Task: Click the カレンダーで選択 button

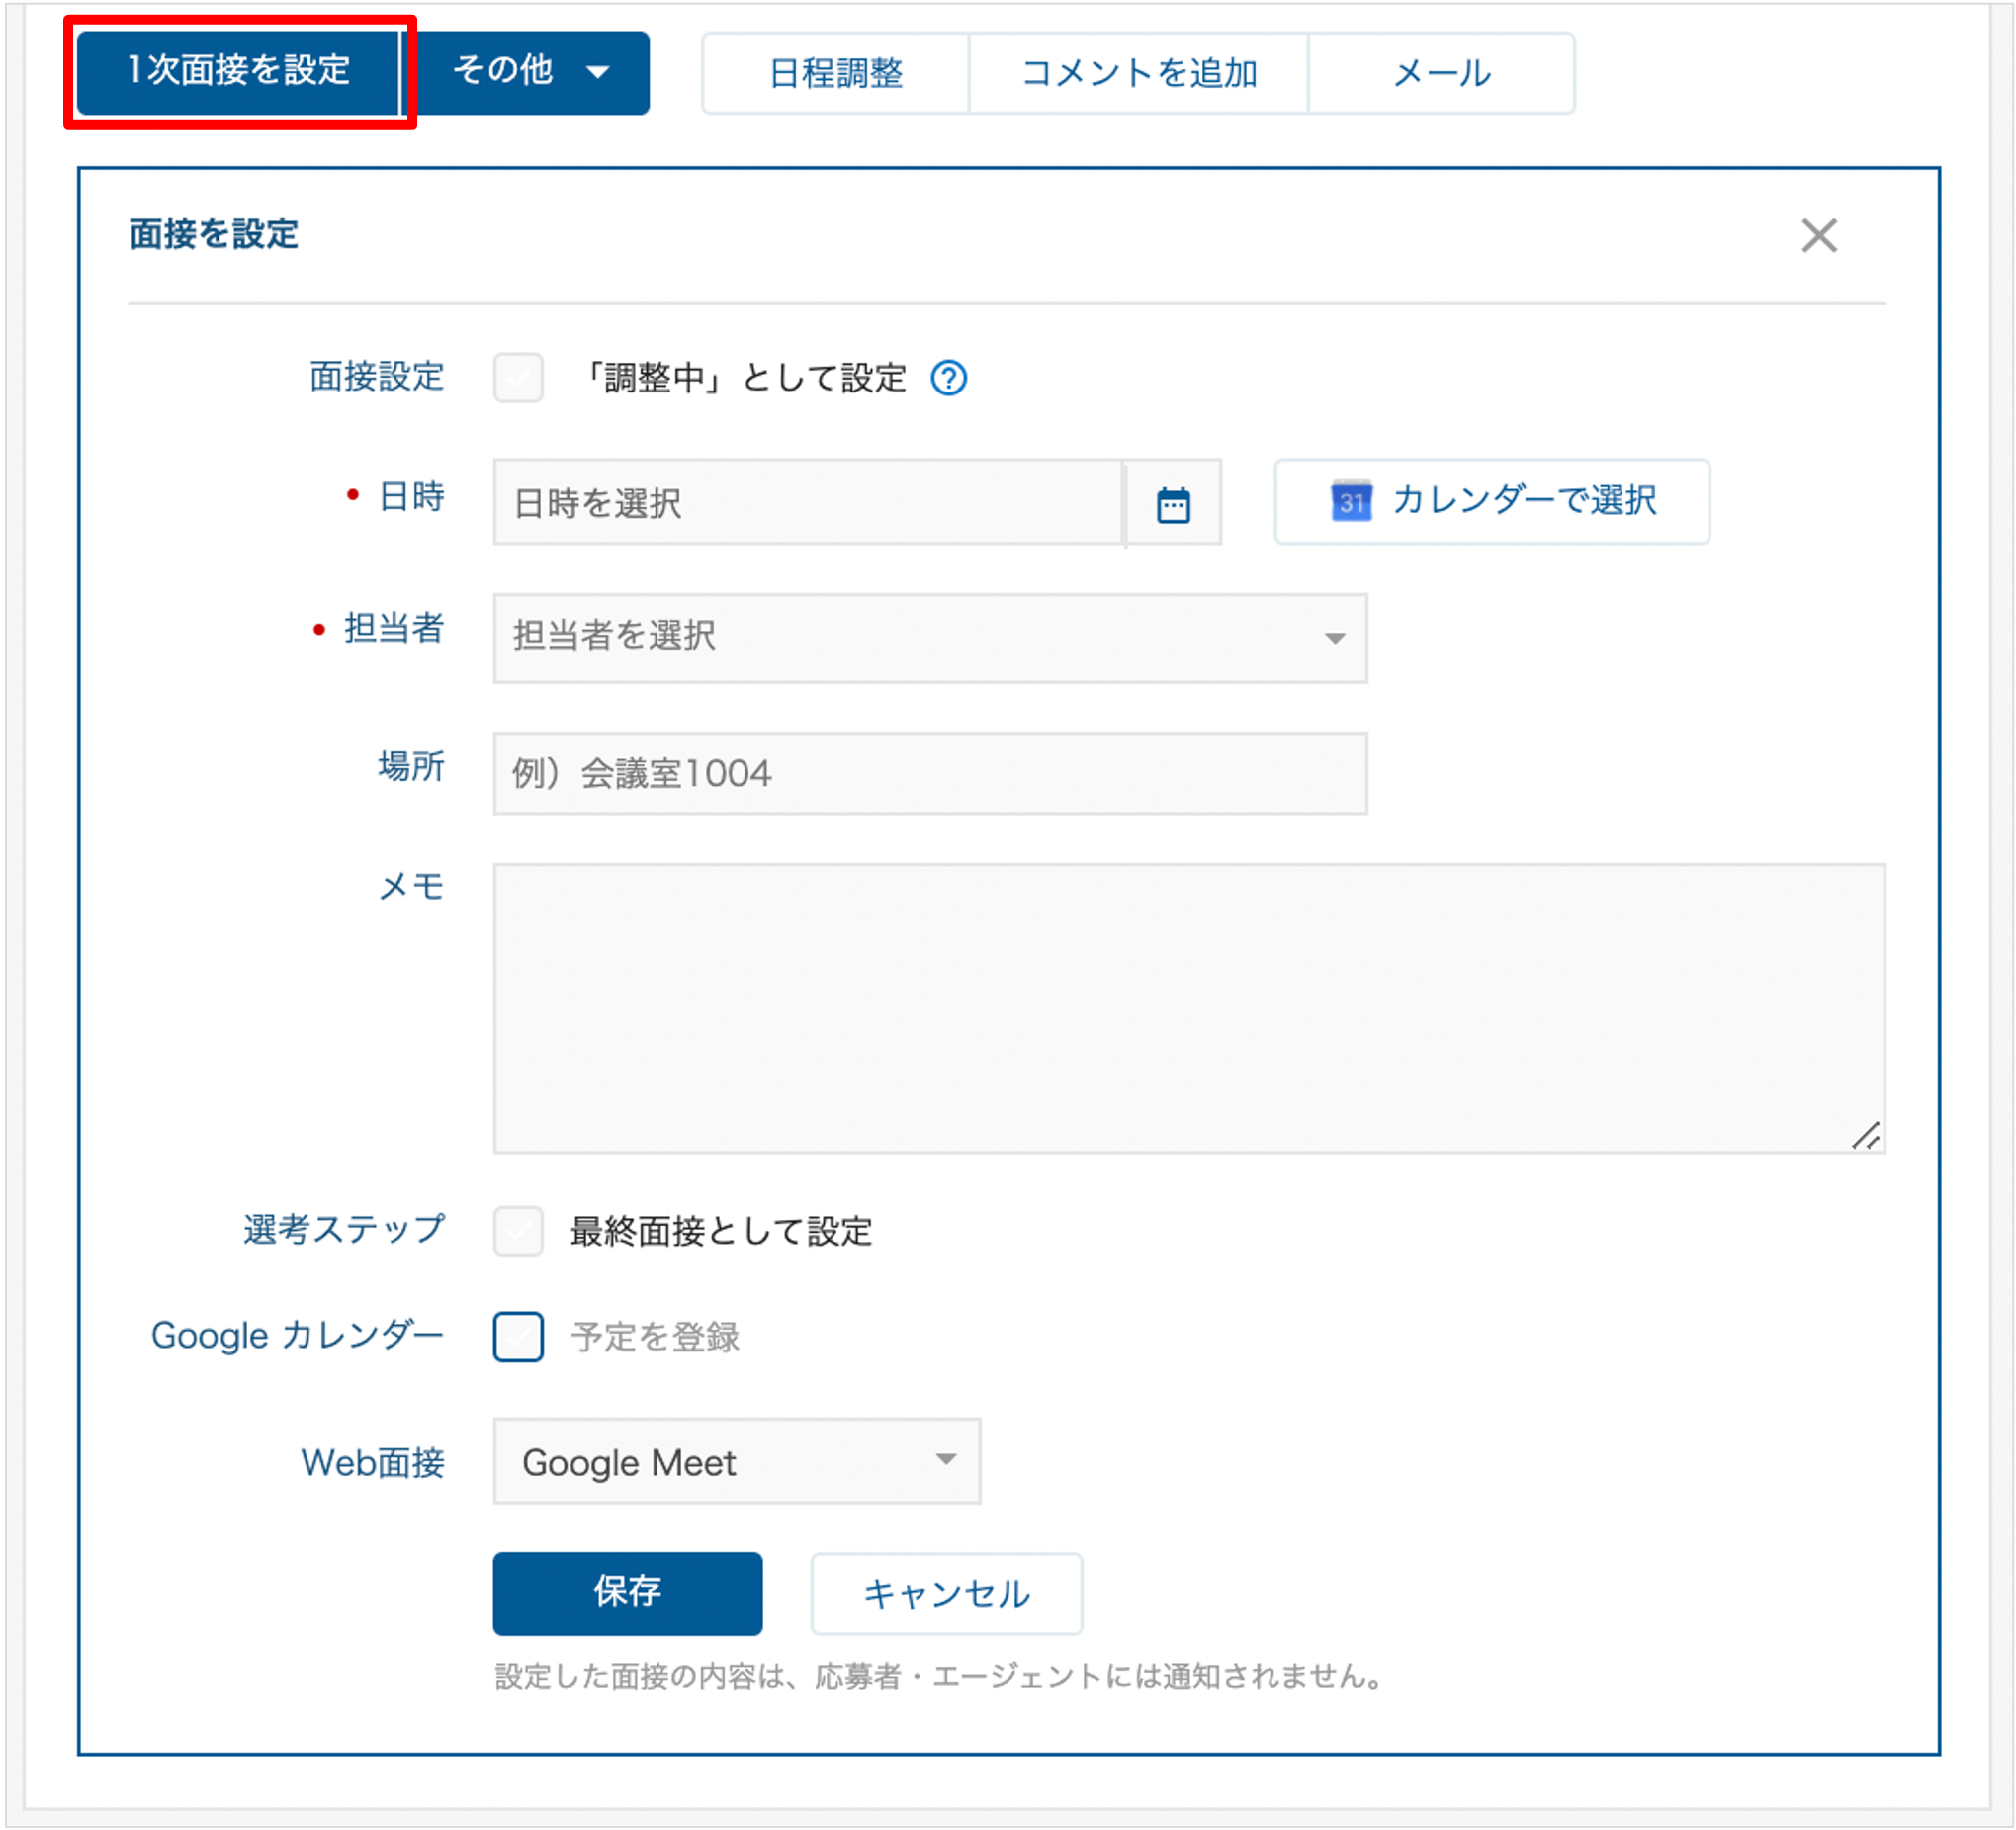Action: 1492,501
